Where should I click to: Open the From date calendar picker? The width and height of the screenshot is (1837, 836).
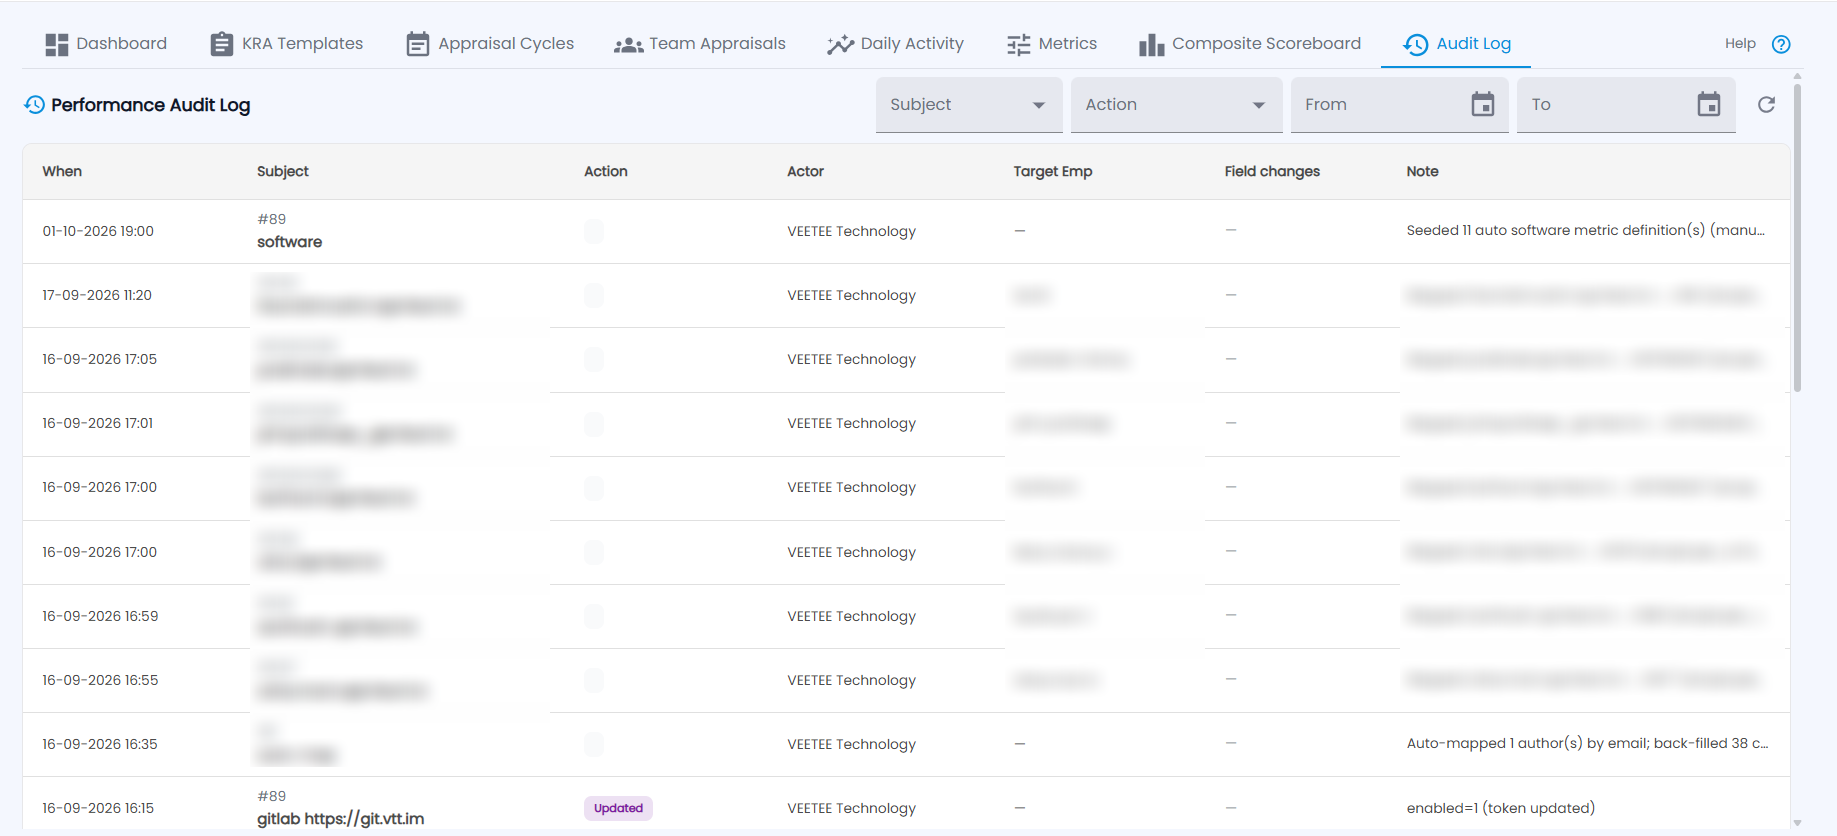click(1483, 104)
